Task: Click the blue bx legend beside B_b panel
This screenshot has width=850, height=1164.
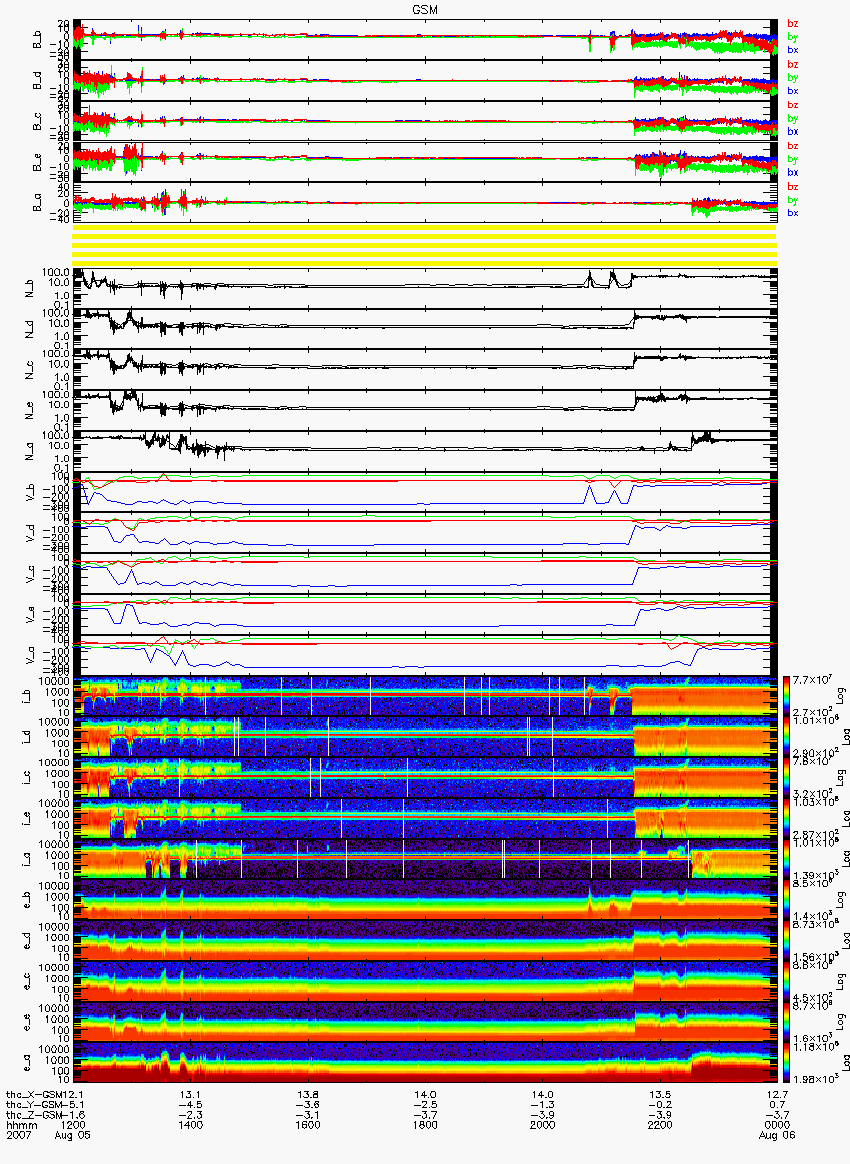Action: pyautogui.click(x=793, y=50)
